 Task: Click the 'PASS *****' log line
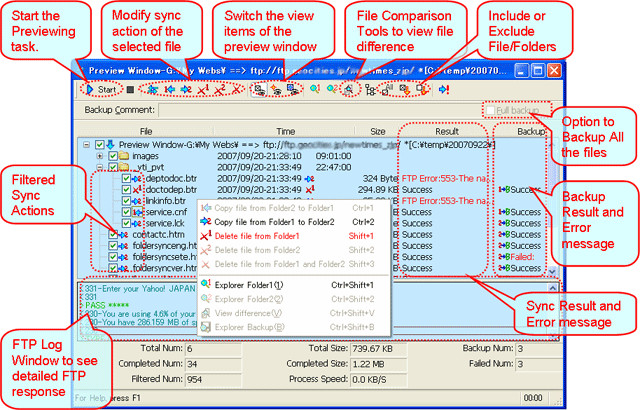[107, 305]
